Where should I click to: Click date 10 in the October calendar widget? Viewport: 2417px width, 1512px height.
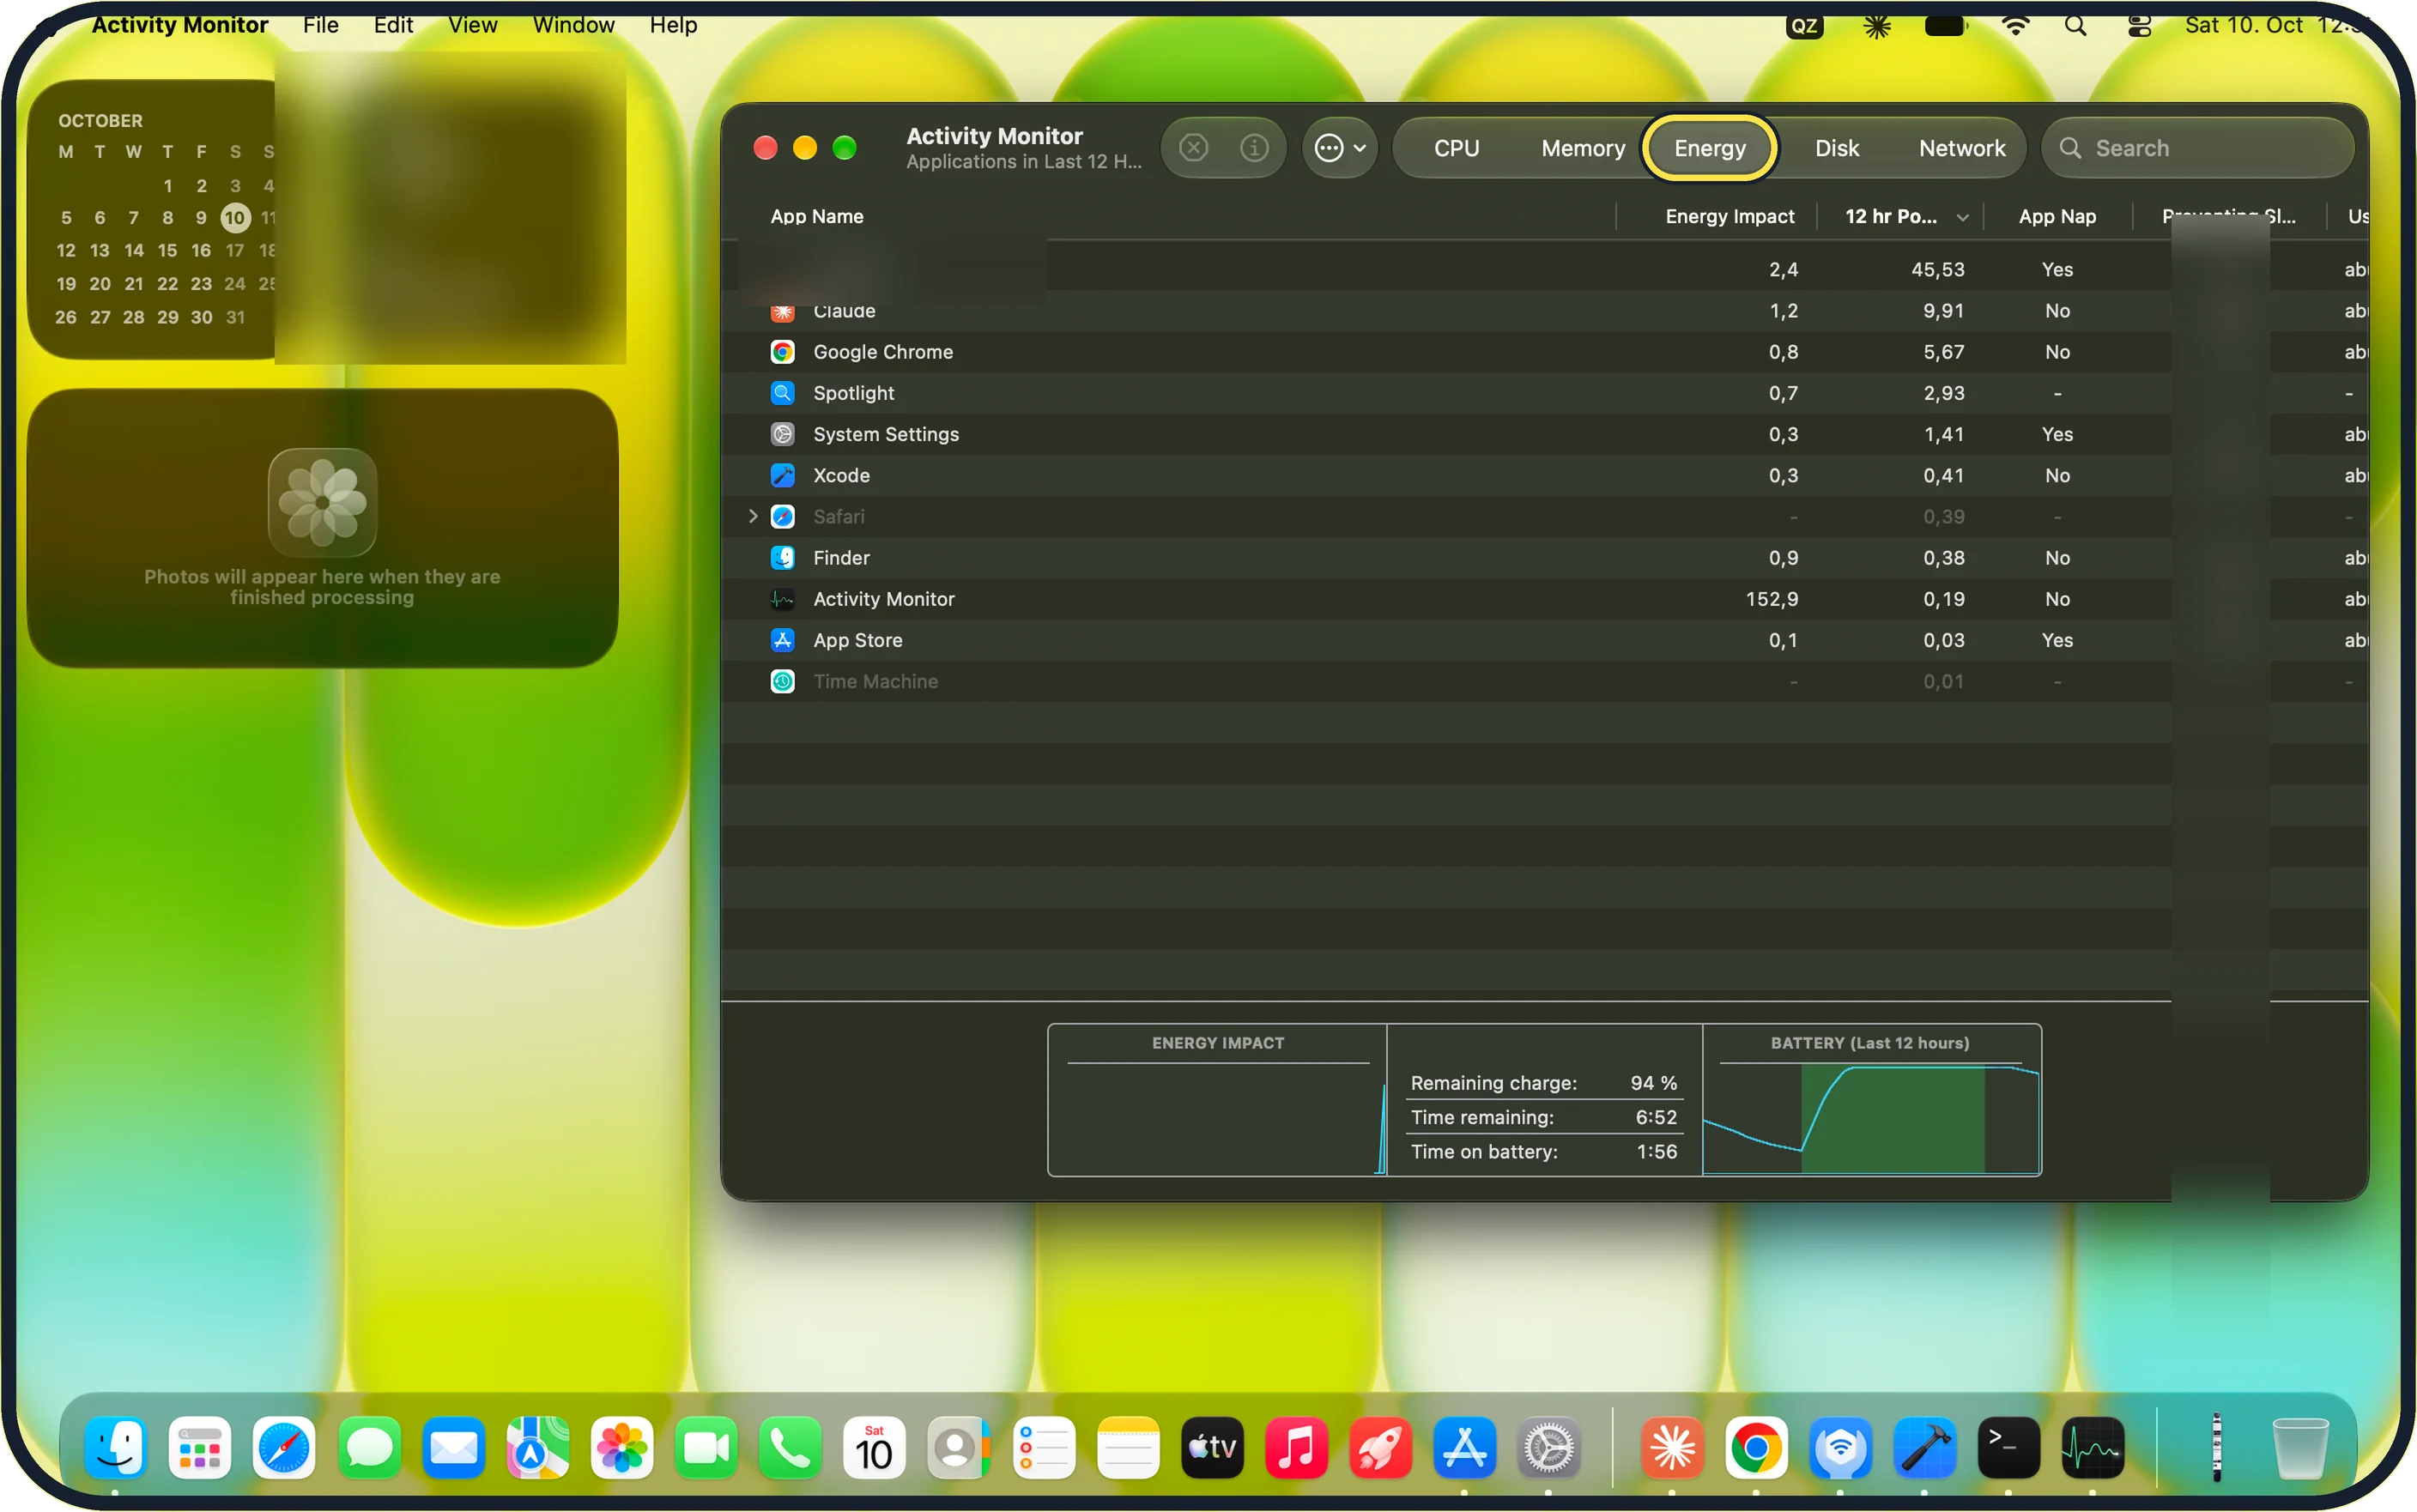[x=235, y=217]
